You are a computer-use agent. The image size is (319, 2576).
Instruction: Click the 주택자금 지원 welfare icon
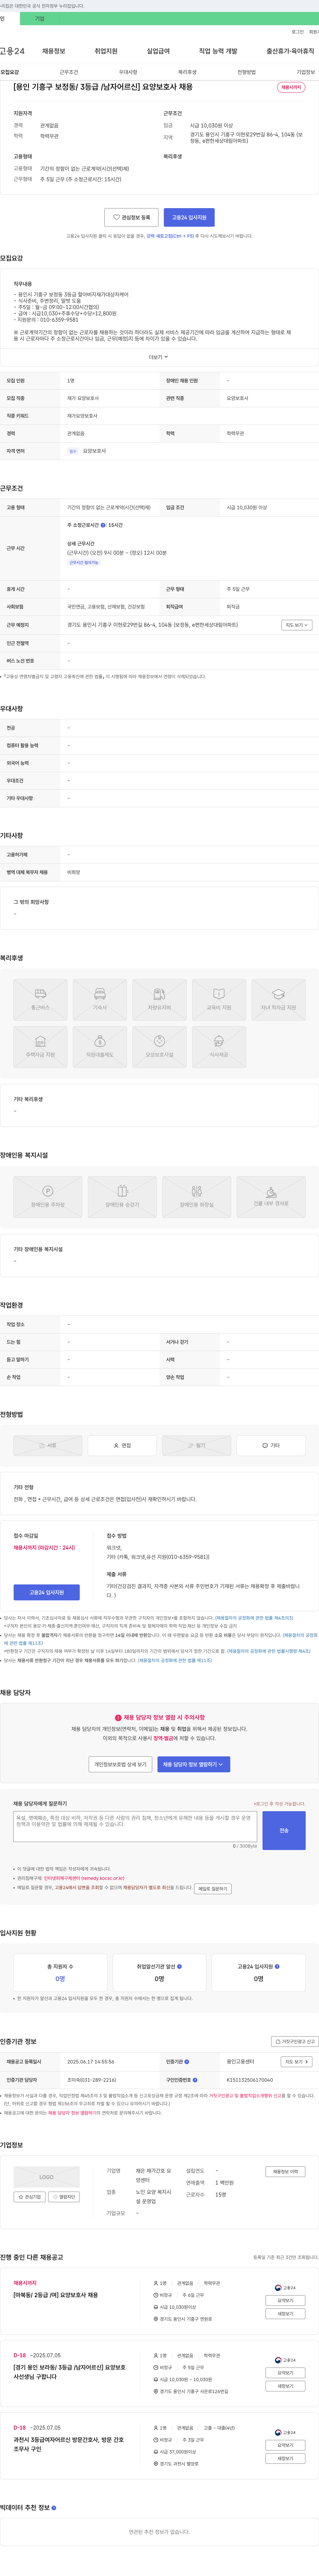coord(40,1047)
